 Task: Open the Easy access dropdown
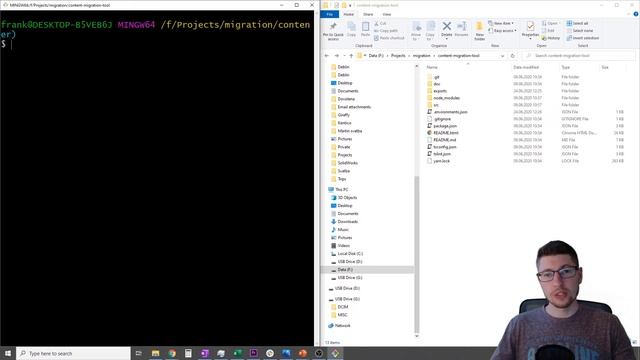coord(502,31)
